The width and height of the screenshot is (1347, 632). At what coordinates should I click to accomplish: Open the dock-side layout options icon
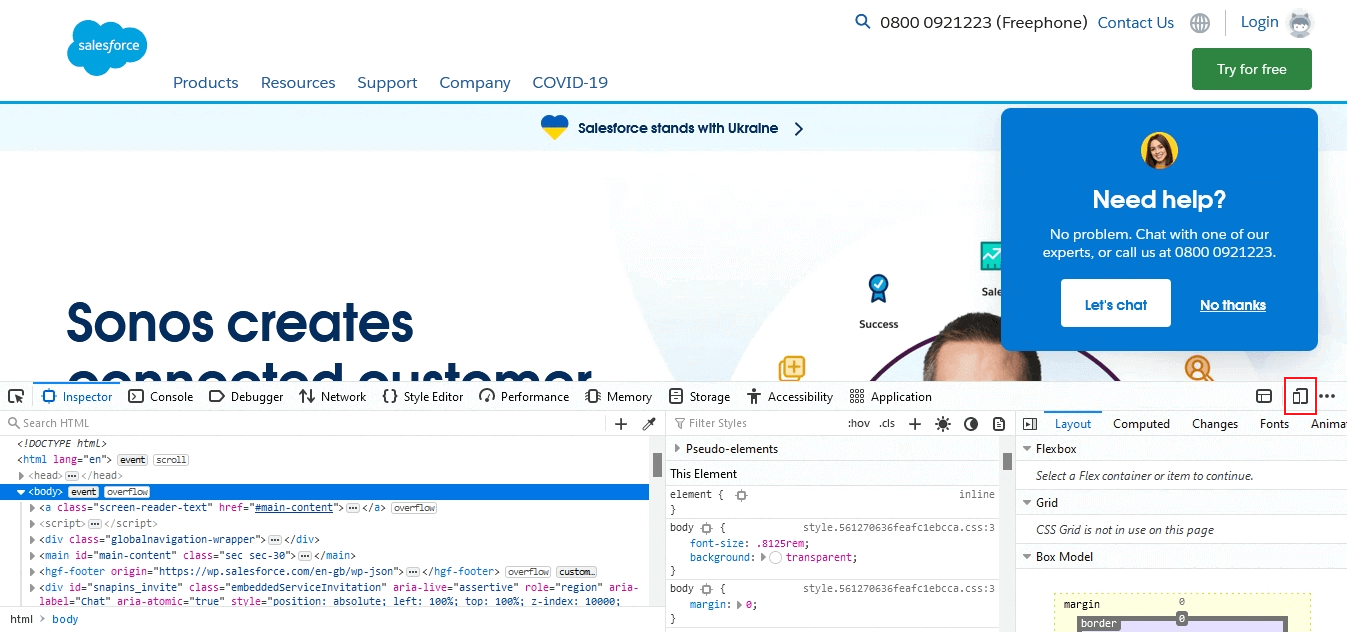click(1264, 397)
